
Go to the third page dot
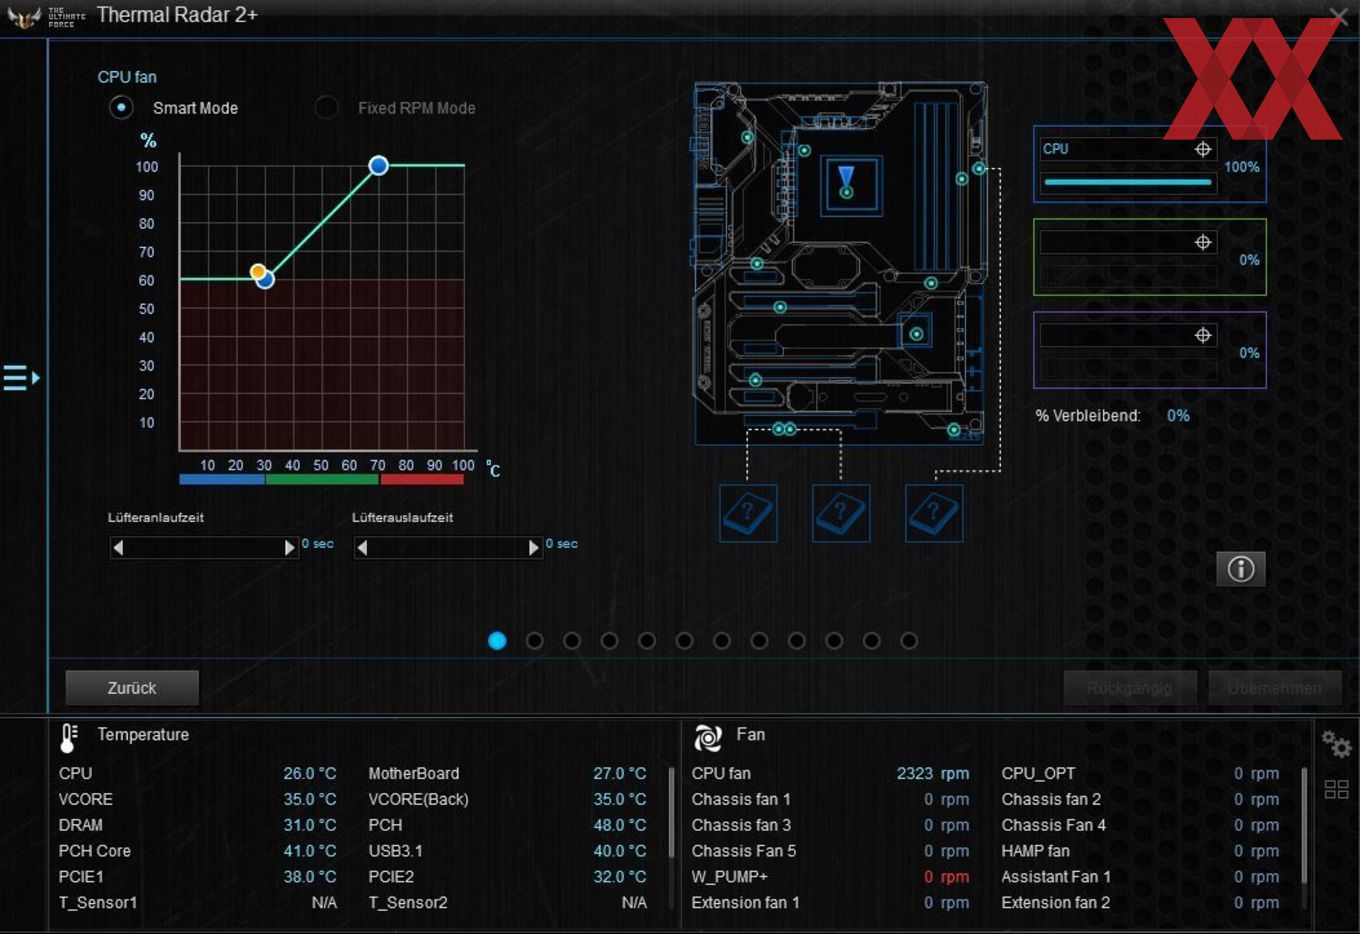click(572, 640)
